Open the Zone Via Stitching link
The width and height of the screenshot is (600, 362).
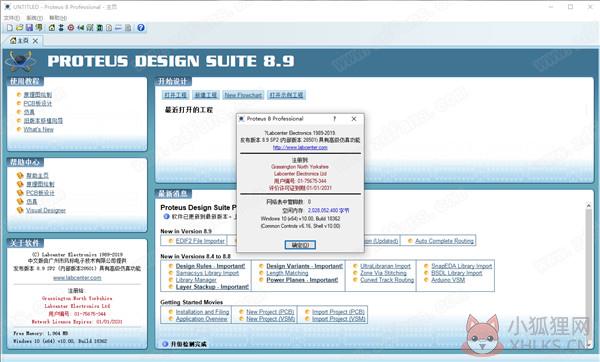click(383, 273)
